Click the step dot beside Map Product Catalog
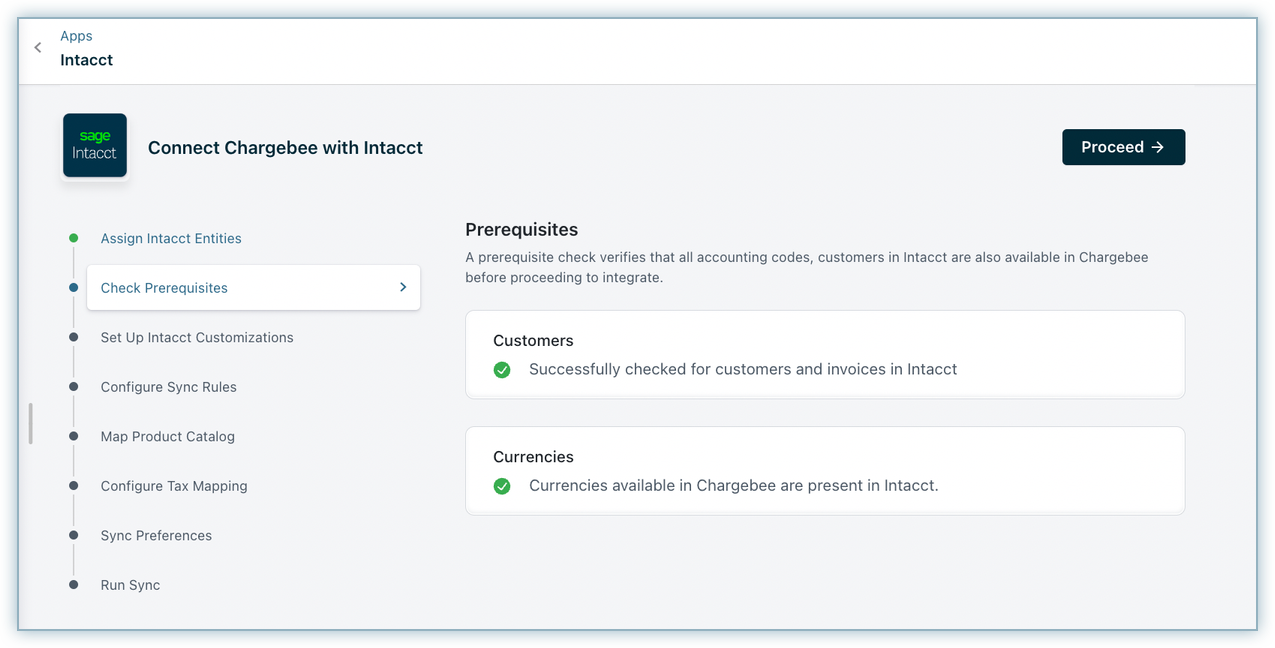Screen dimensions: 1275x648 pos(74,437)
